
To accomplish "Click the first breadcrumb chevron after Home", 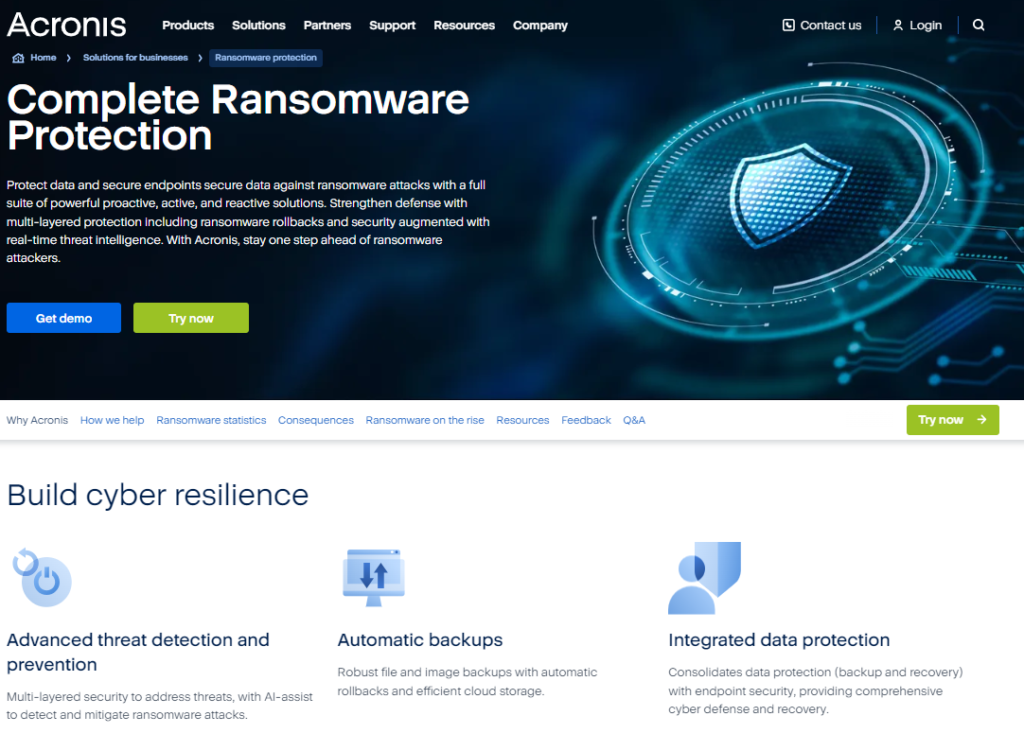I will point(69,57).
